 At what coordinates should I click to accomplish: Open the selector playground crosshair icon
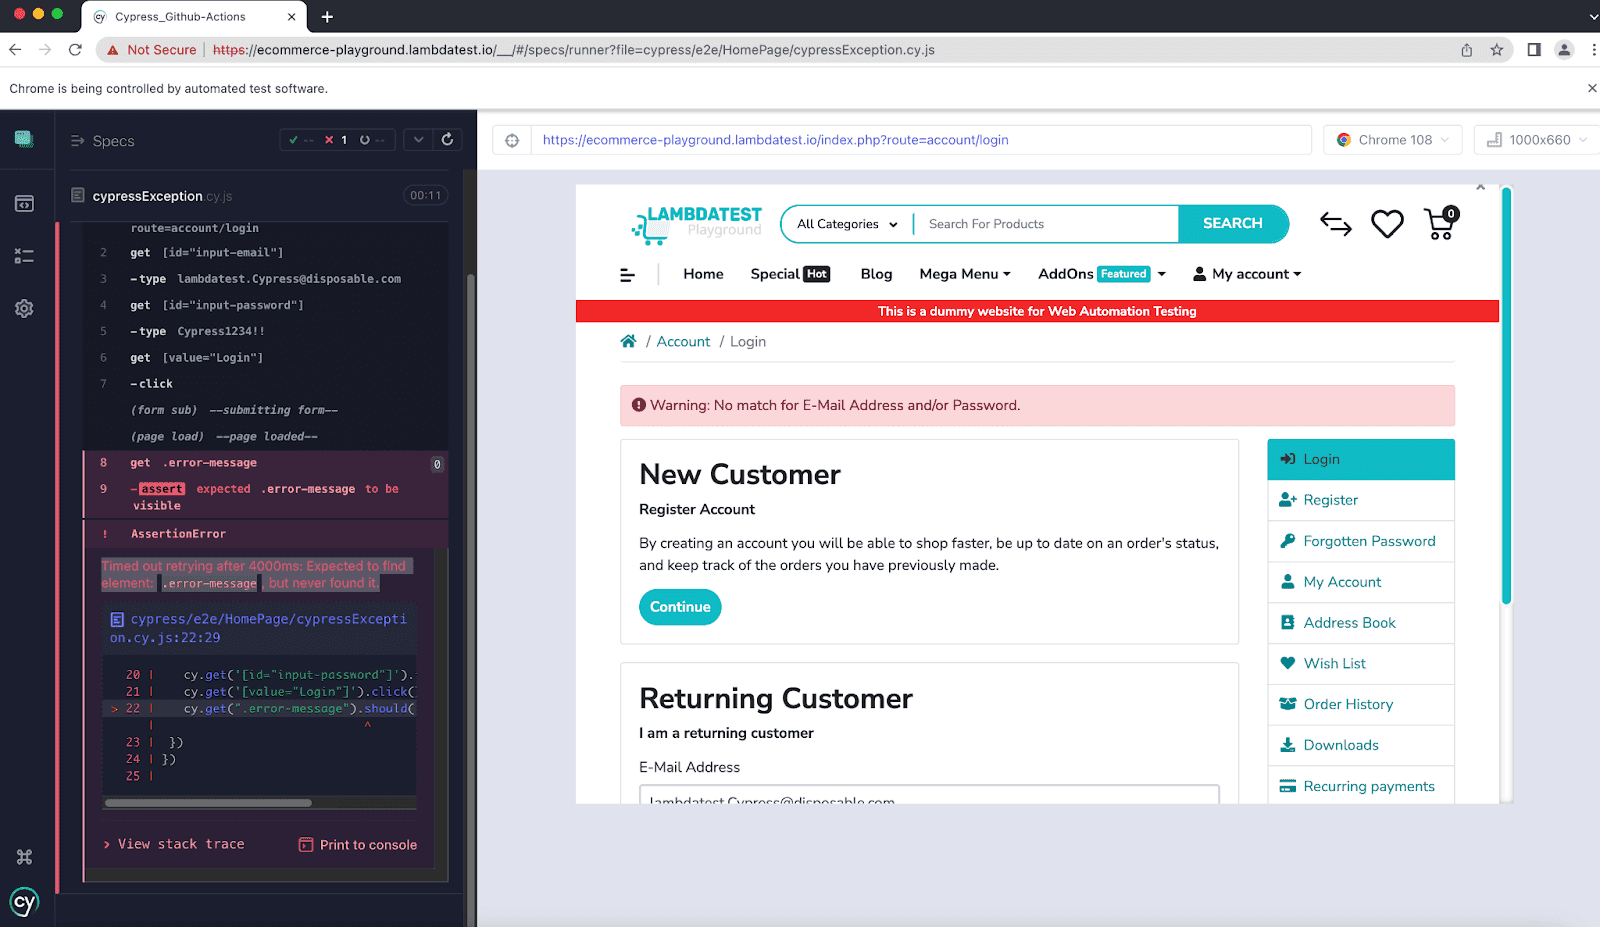pos(512,140)
